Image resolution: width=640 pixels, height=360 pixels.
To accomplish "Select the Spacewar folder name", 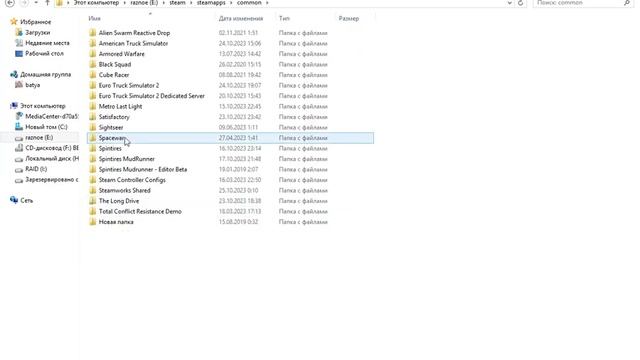I will coord(111,138).
